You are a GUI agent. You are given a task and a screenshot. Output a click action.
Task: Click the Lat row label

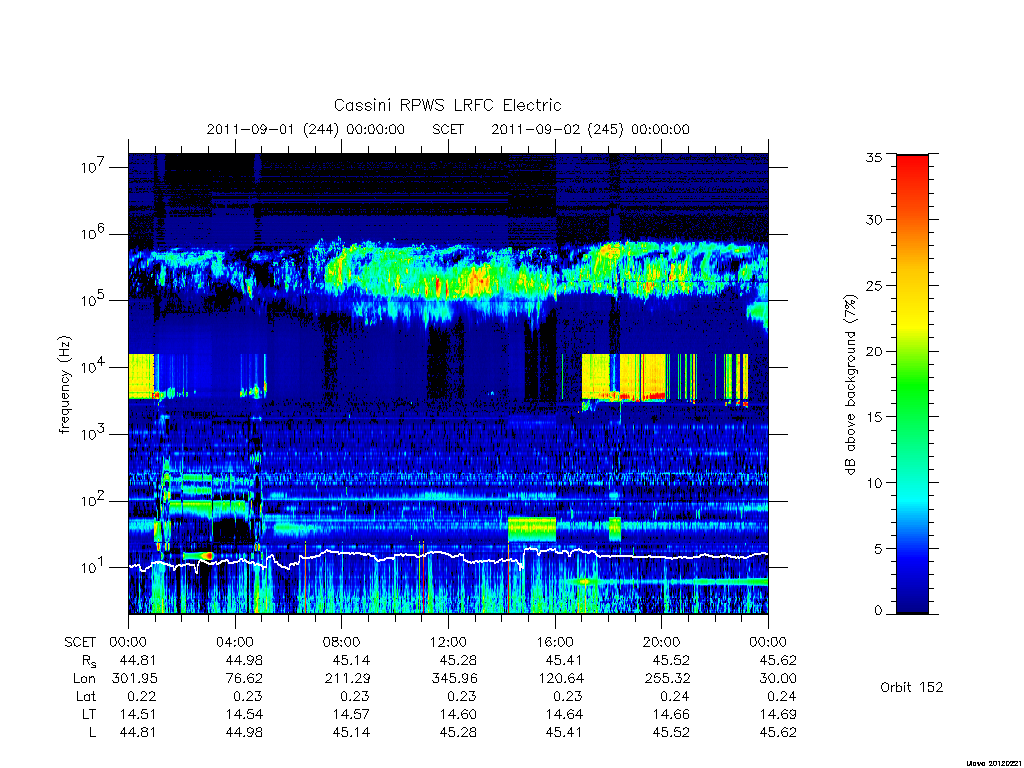[x=86, y=696]
